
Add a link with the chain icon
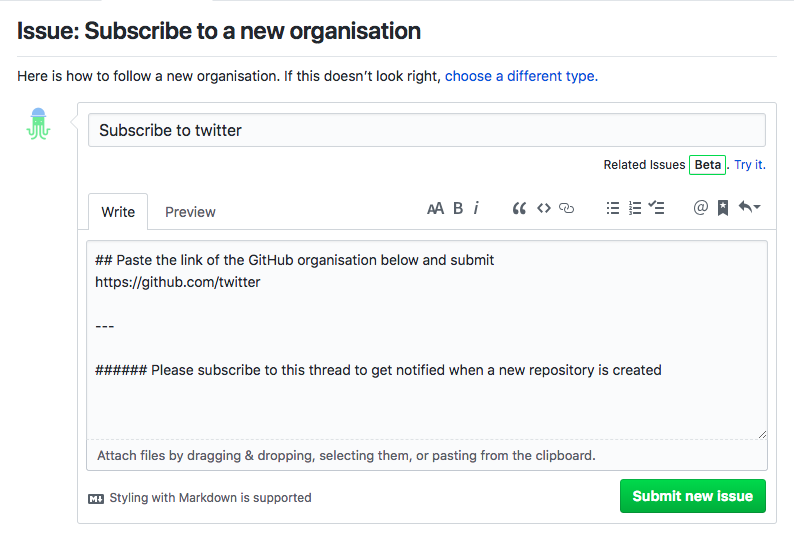(567, 209)
